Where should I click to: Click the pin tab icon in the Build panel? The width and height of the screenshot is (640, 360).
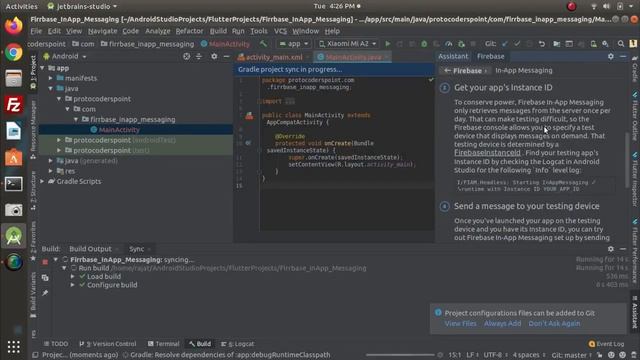click(45, 293)
